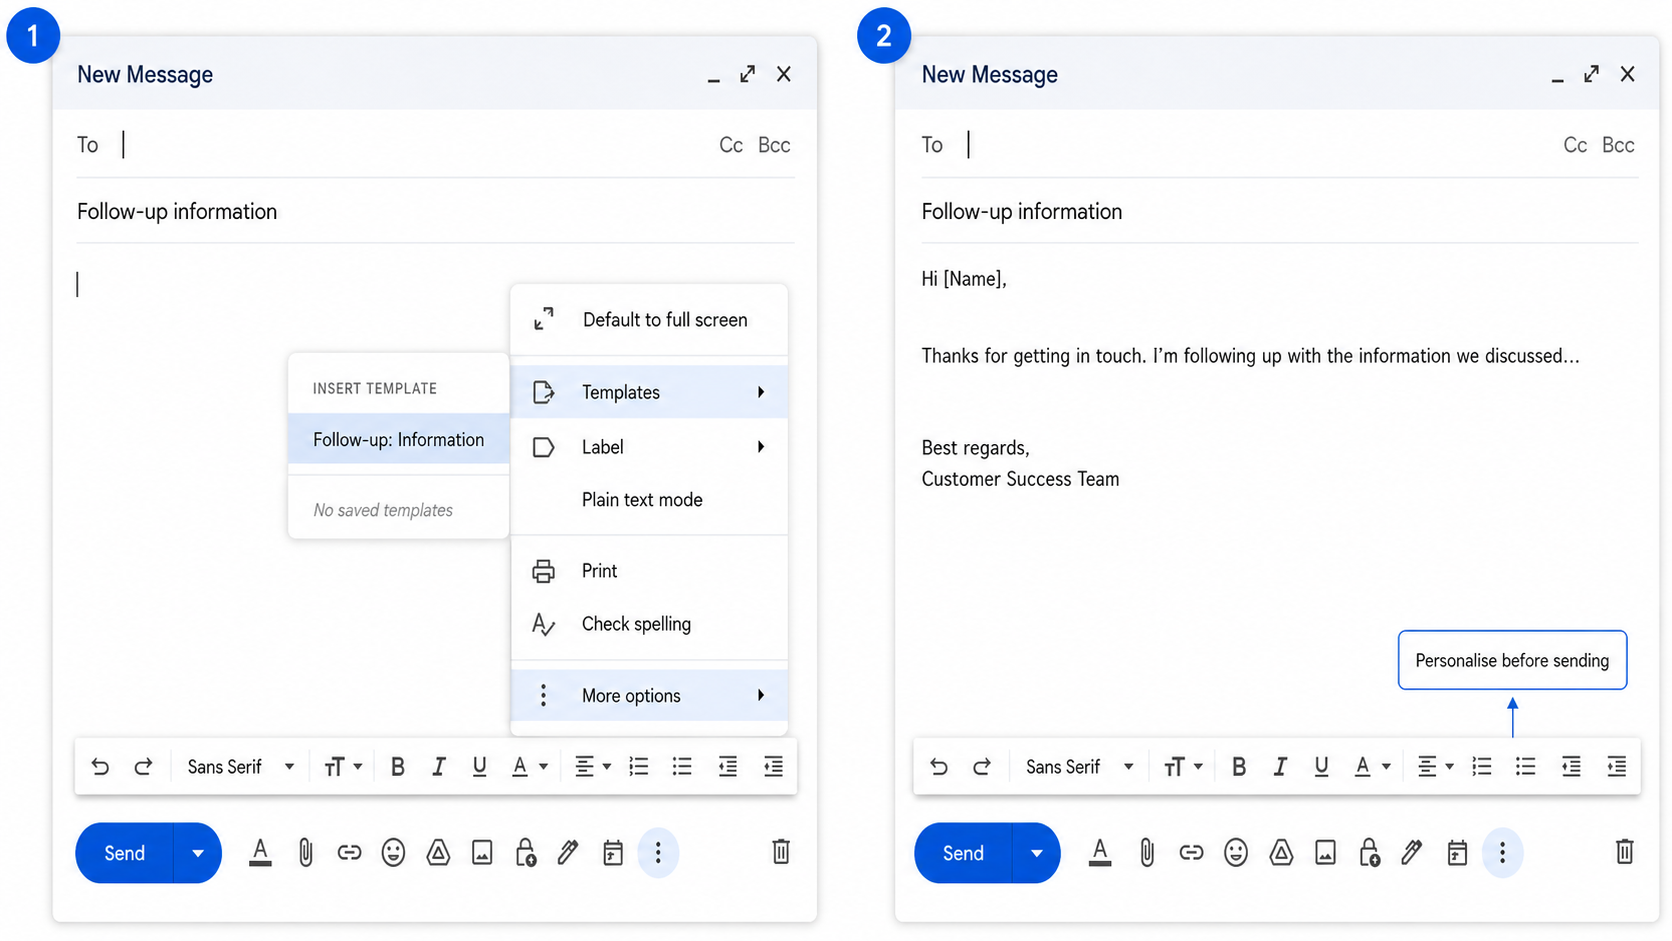Open font Sans Serif dropdown in first window

pos(241,767)
